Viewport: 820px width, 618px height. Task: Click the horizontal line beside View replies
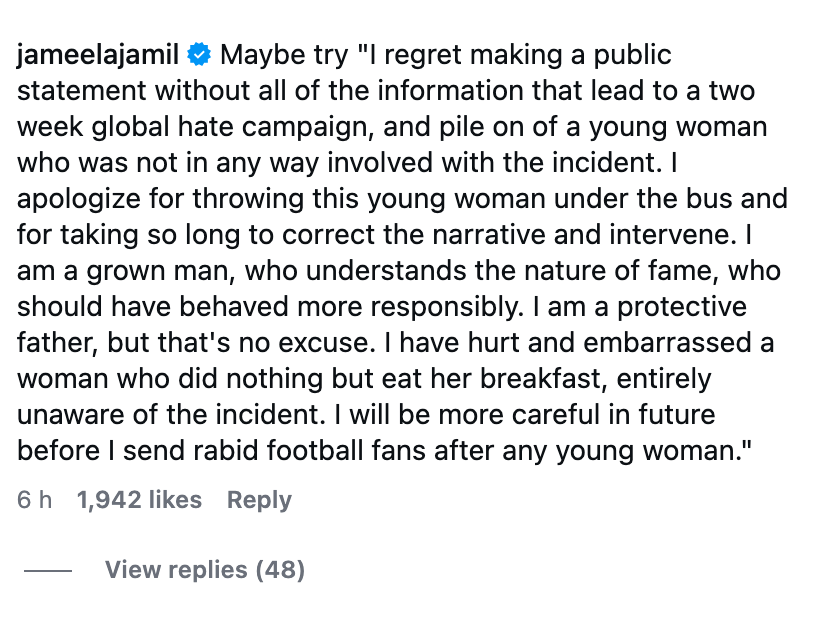[48, 571]
